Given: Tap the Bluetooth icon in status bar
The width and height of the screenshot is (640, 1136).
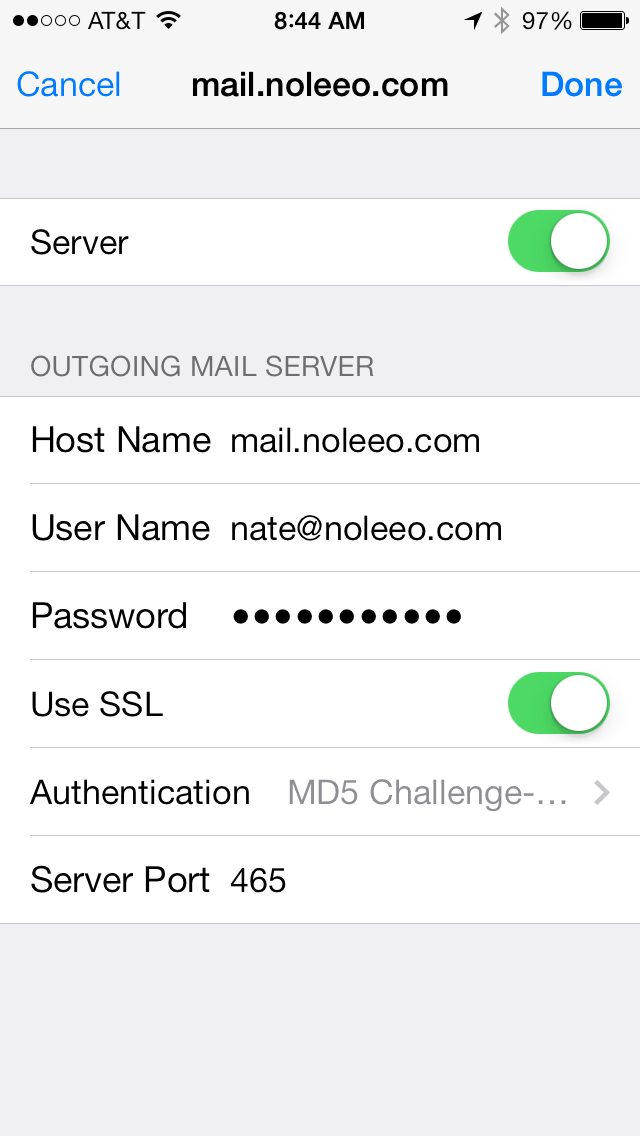Looking at the screenshot, I should click(x=501, y=20).
